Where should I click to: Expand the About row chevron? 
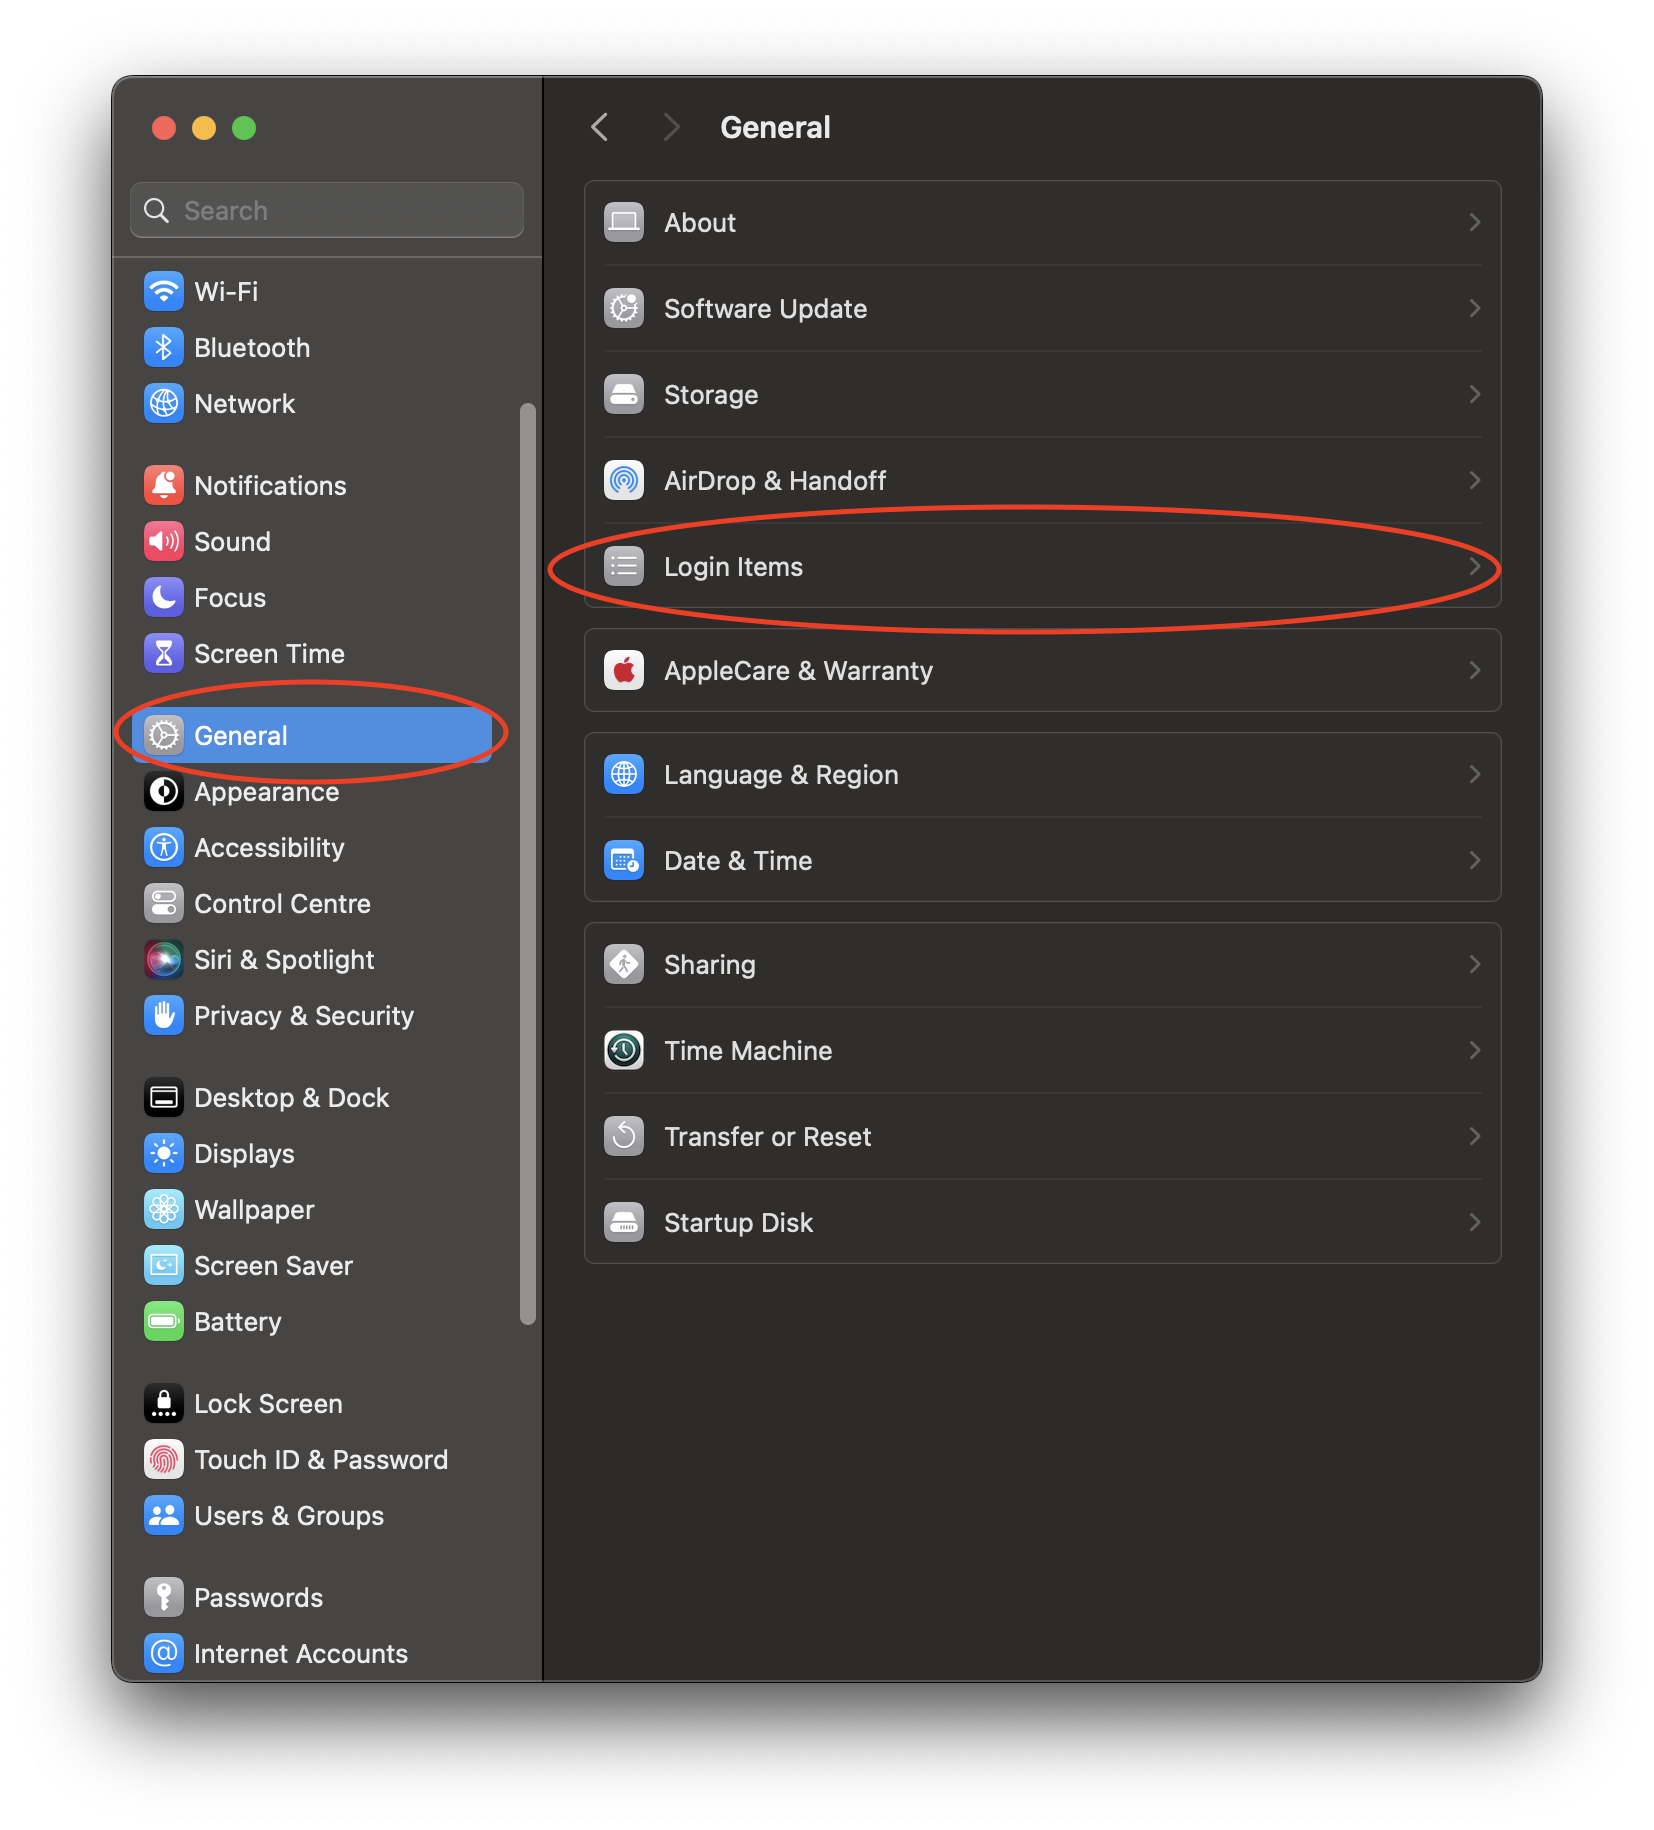pyautogui.click(x=1474, y=222)
